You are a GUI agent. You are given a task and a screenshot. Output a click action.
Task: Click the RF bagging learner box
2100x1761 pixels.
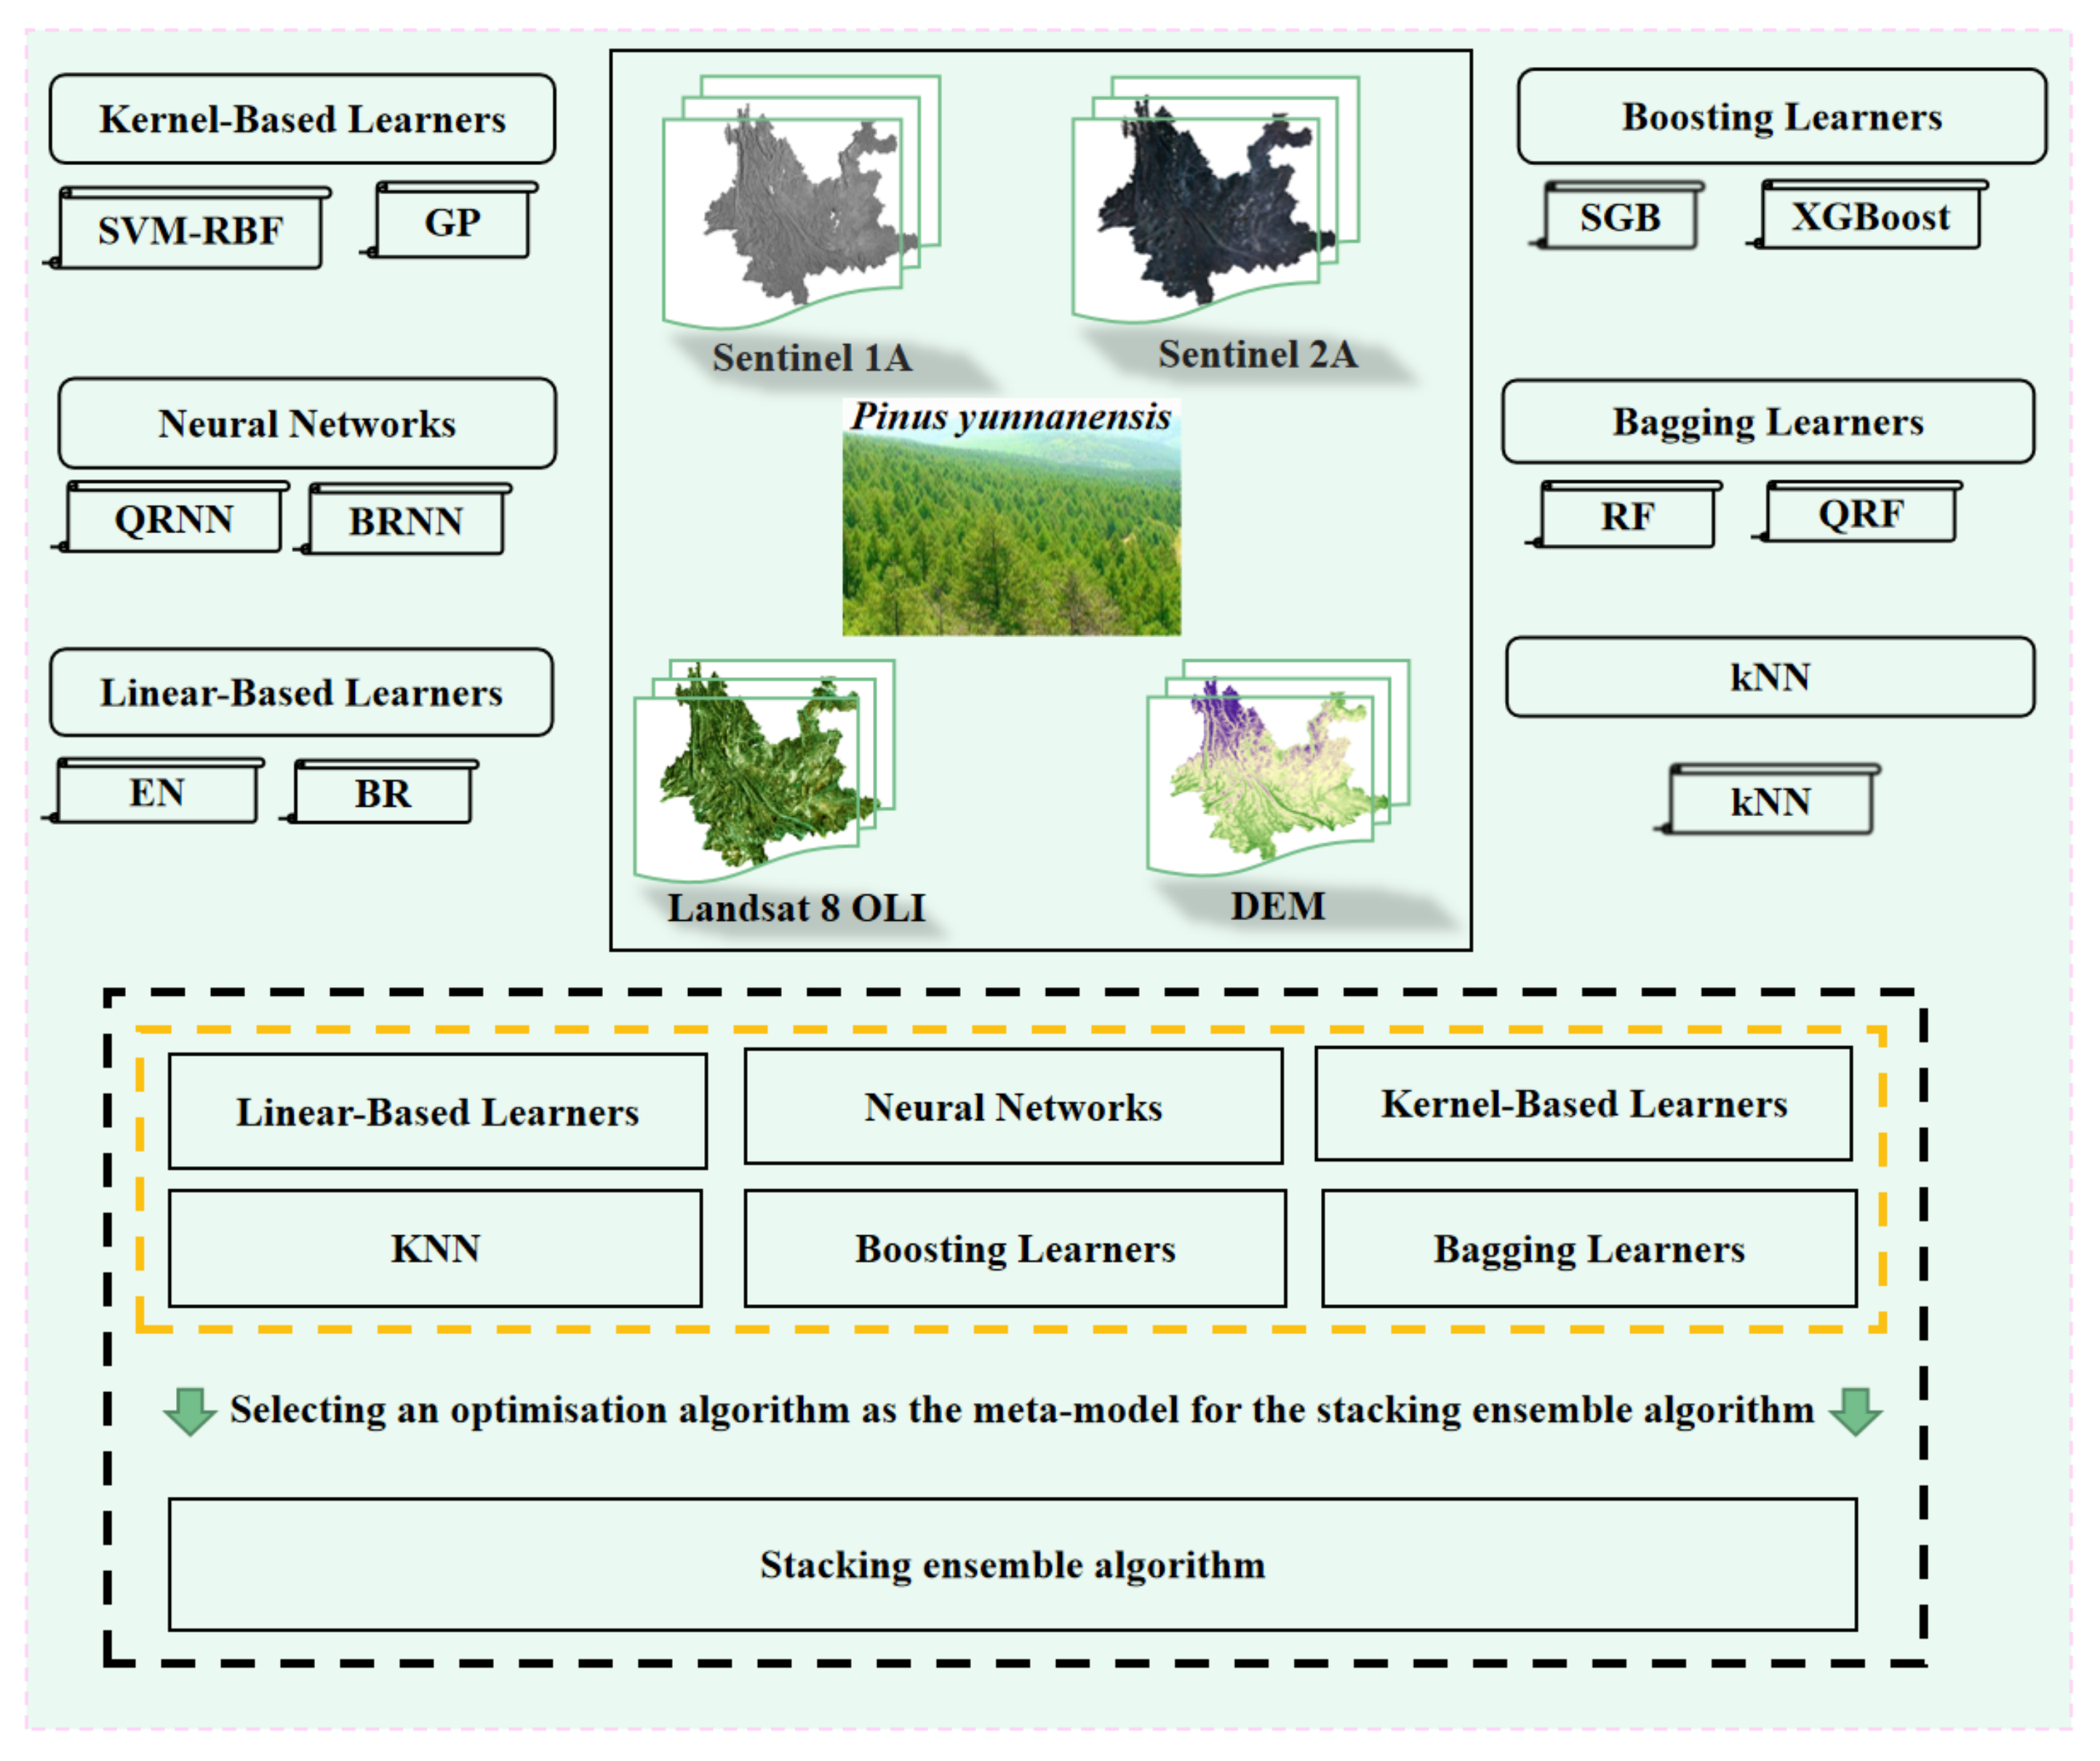point(1627,517)
